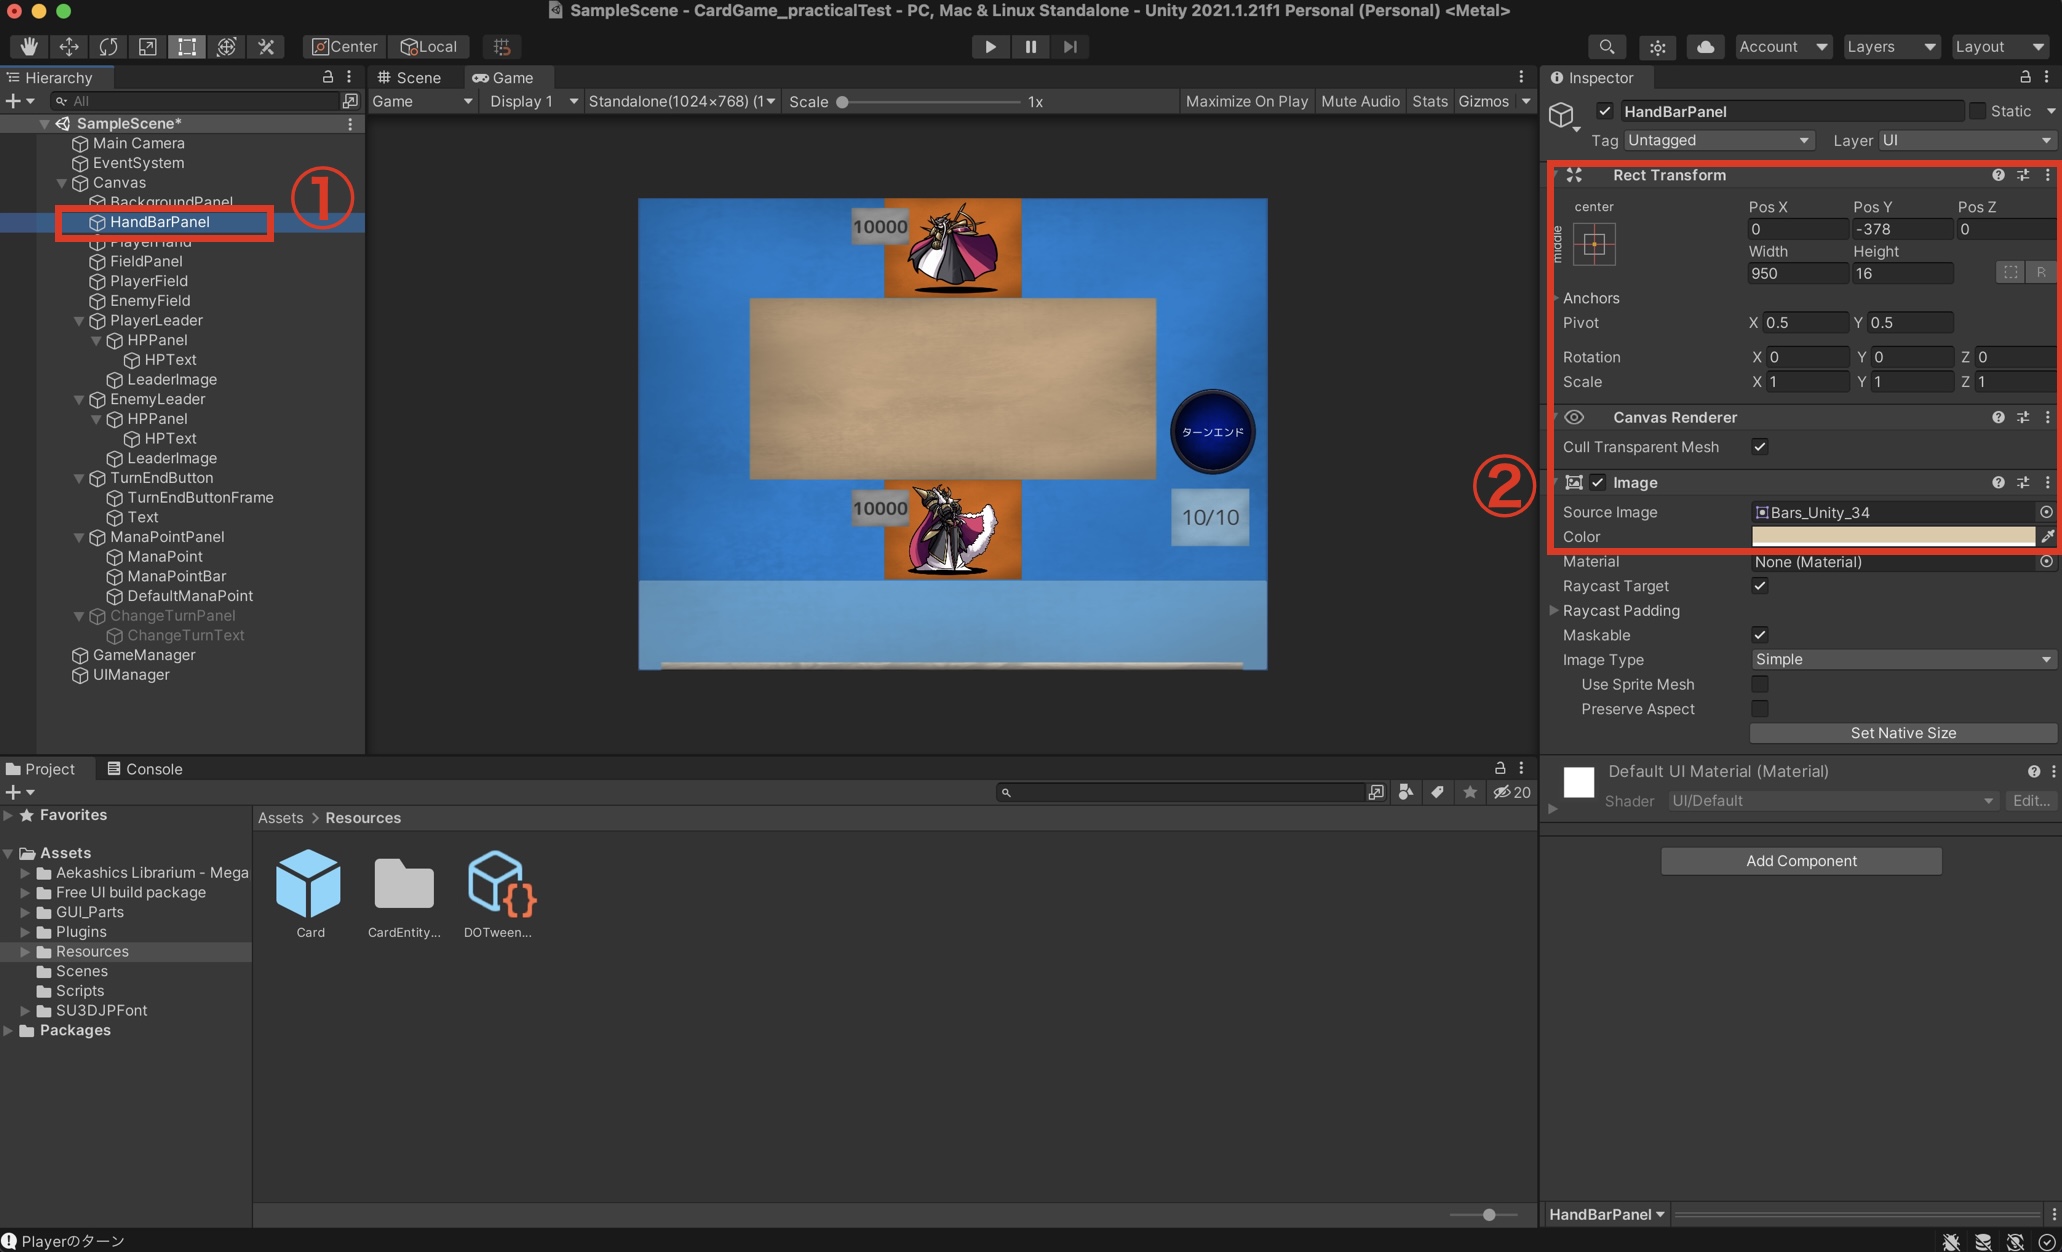Click Set Native Size button
Viewport: 2062px width, 1252px height.
coord(1902,733)
